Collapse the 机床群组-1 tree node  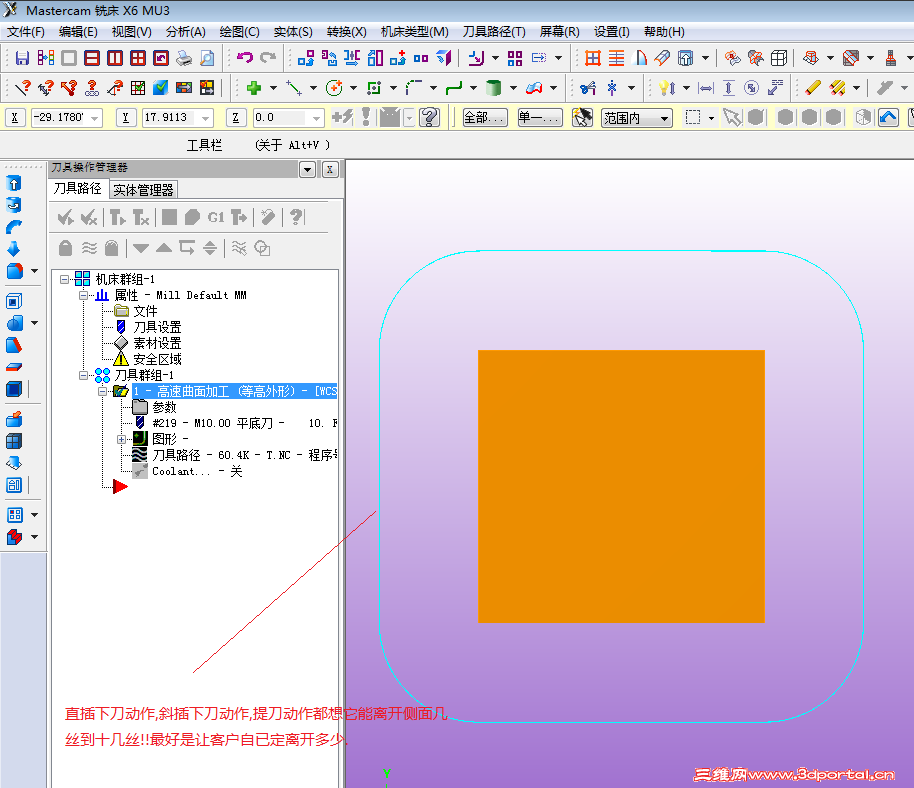pos(65,279)
